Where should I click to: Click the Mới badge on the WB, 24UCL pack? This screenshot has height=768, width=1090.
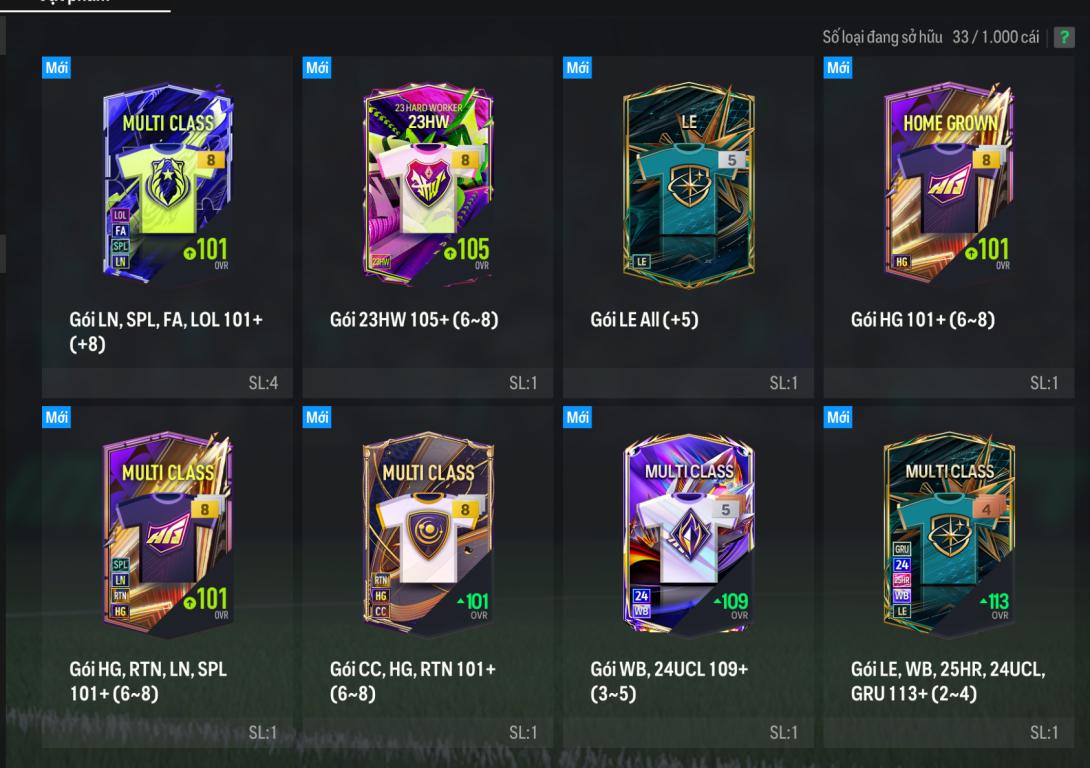click(577, 417)
